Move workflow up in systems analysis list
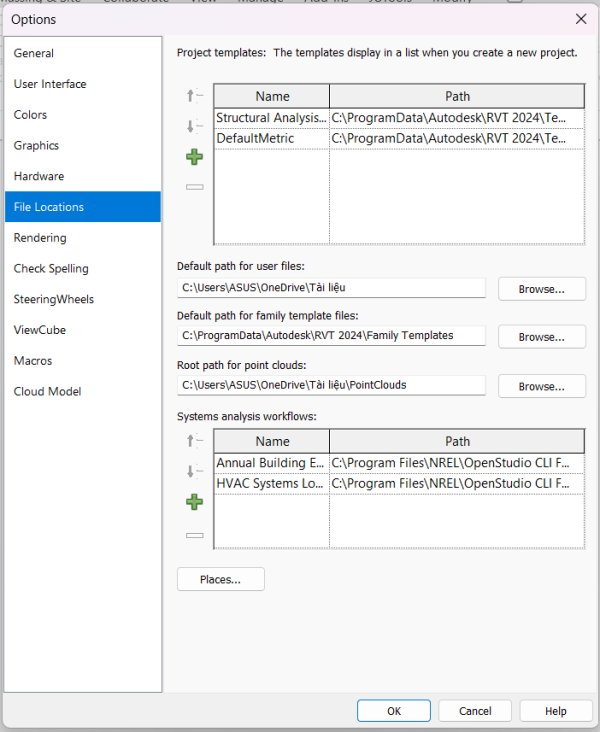600x732 pixels. coord(194,441)
